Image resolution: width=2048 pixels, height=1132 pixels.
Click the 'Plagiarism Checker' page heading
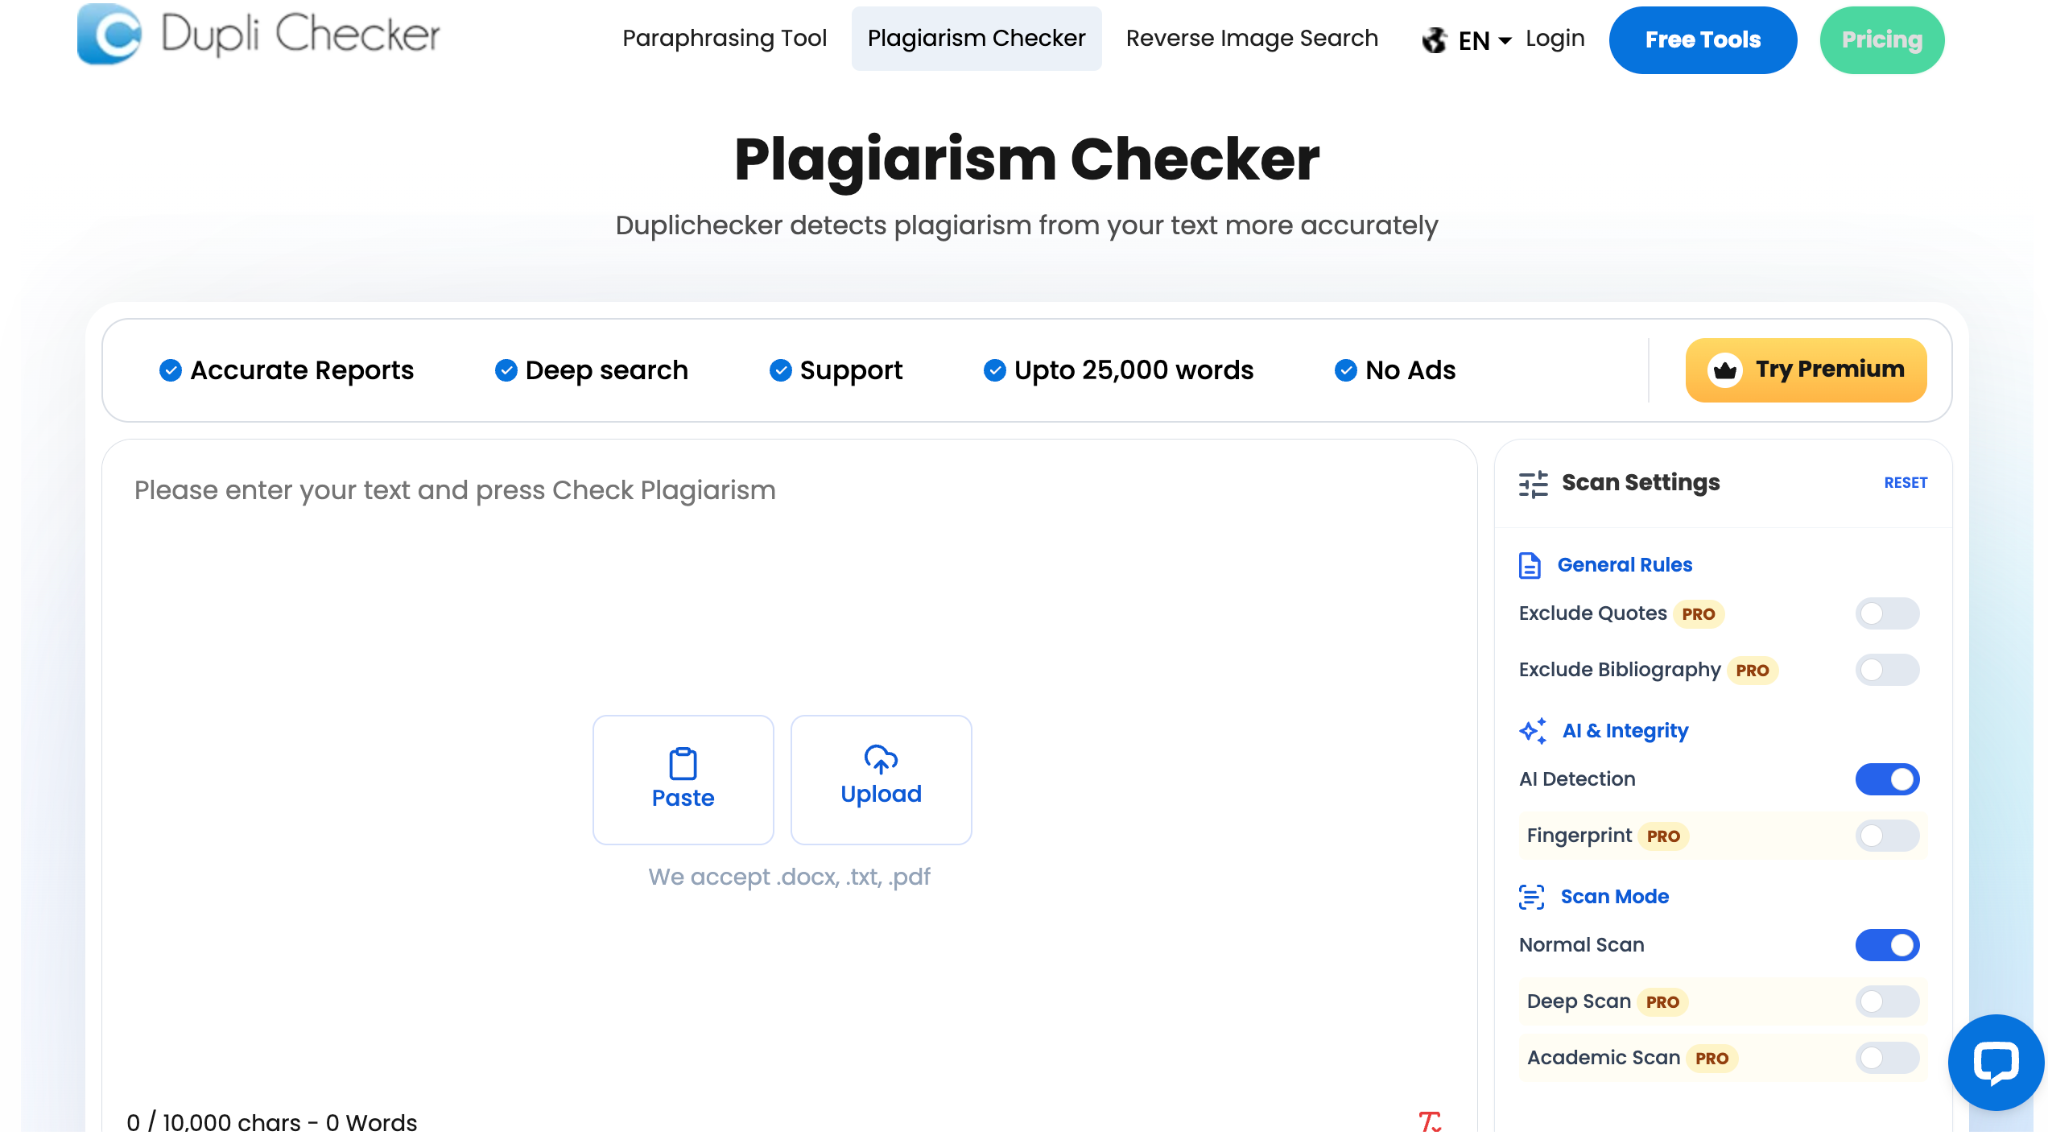click(1027, 159)
